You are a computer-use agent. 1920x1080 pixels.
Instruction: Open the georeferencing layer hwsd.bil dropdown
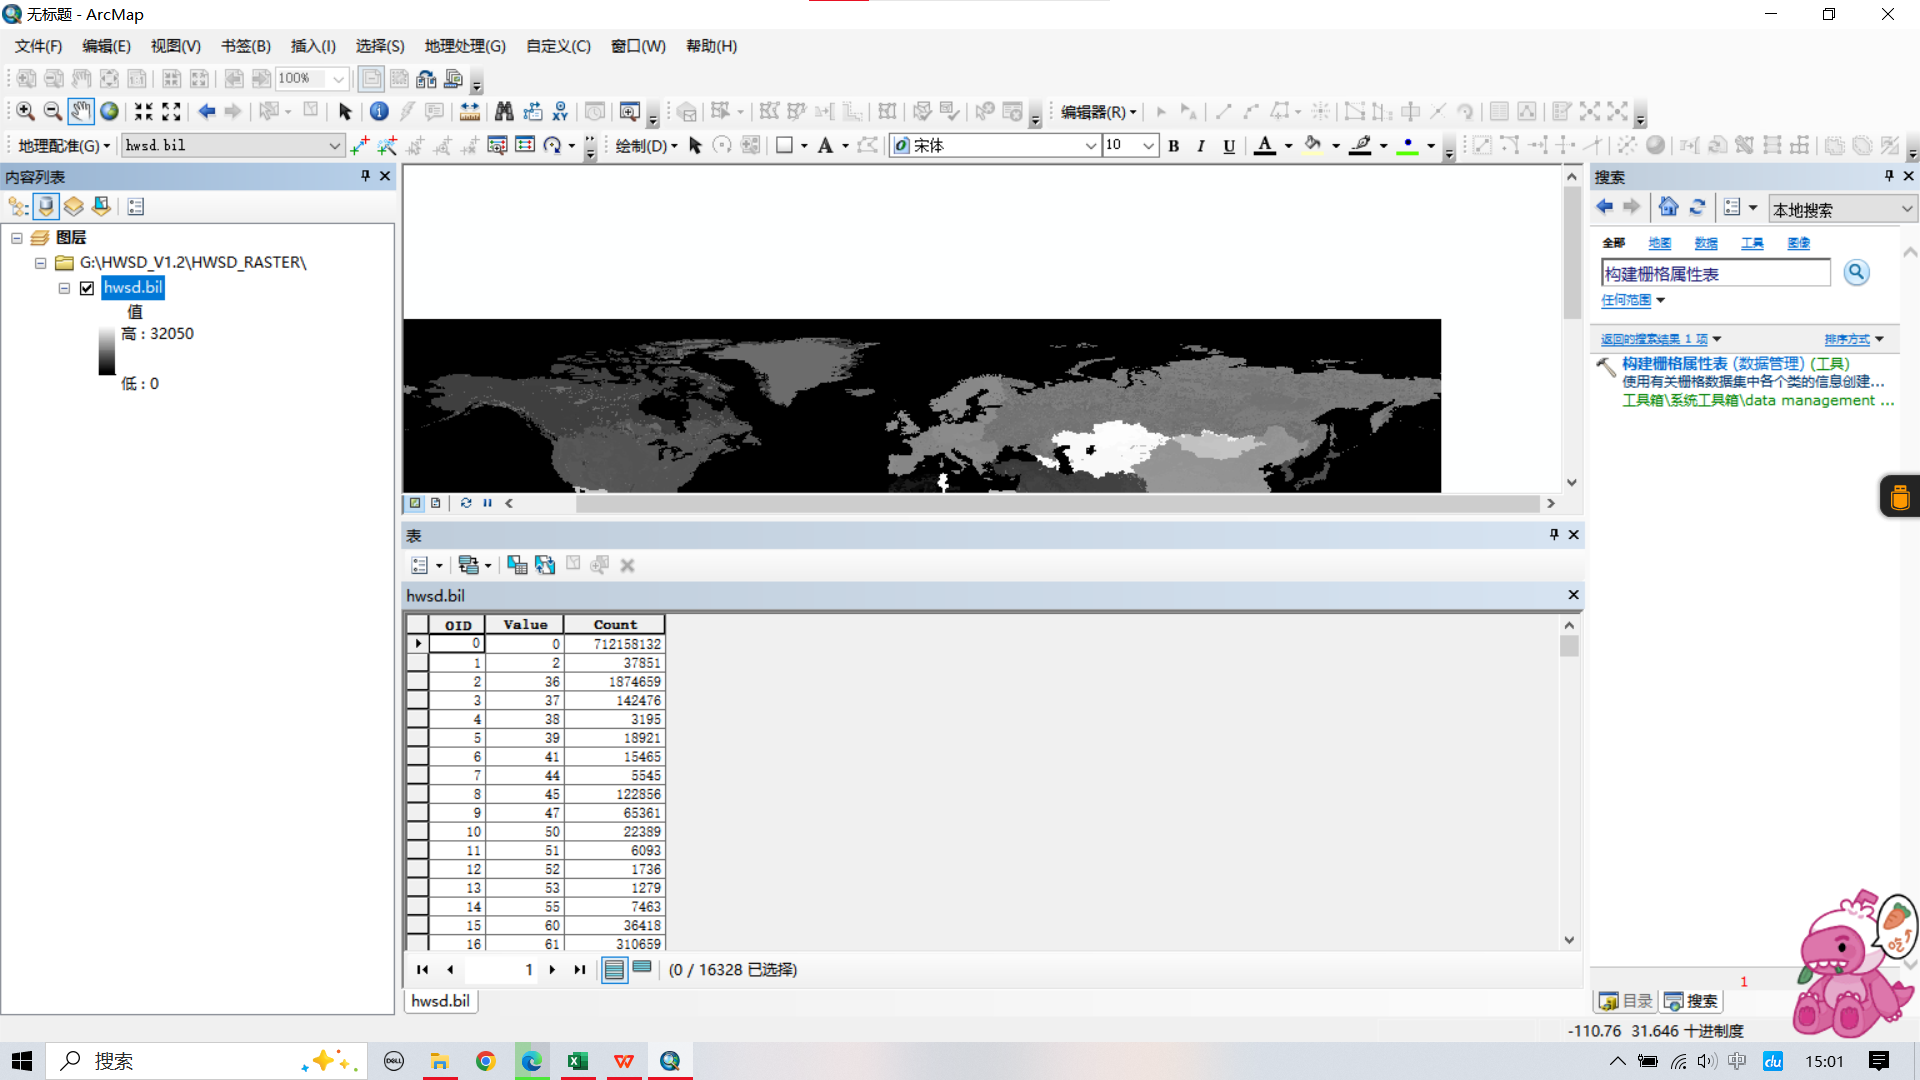(x=334, y=146)
